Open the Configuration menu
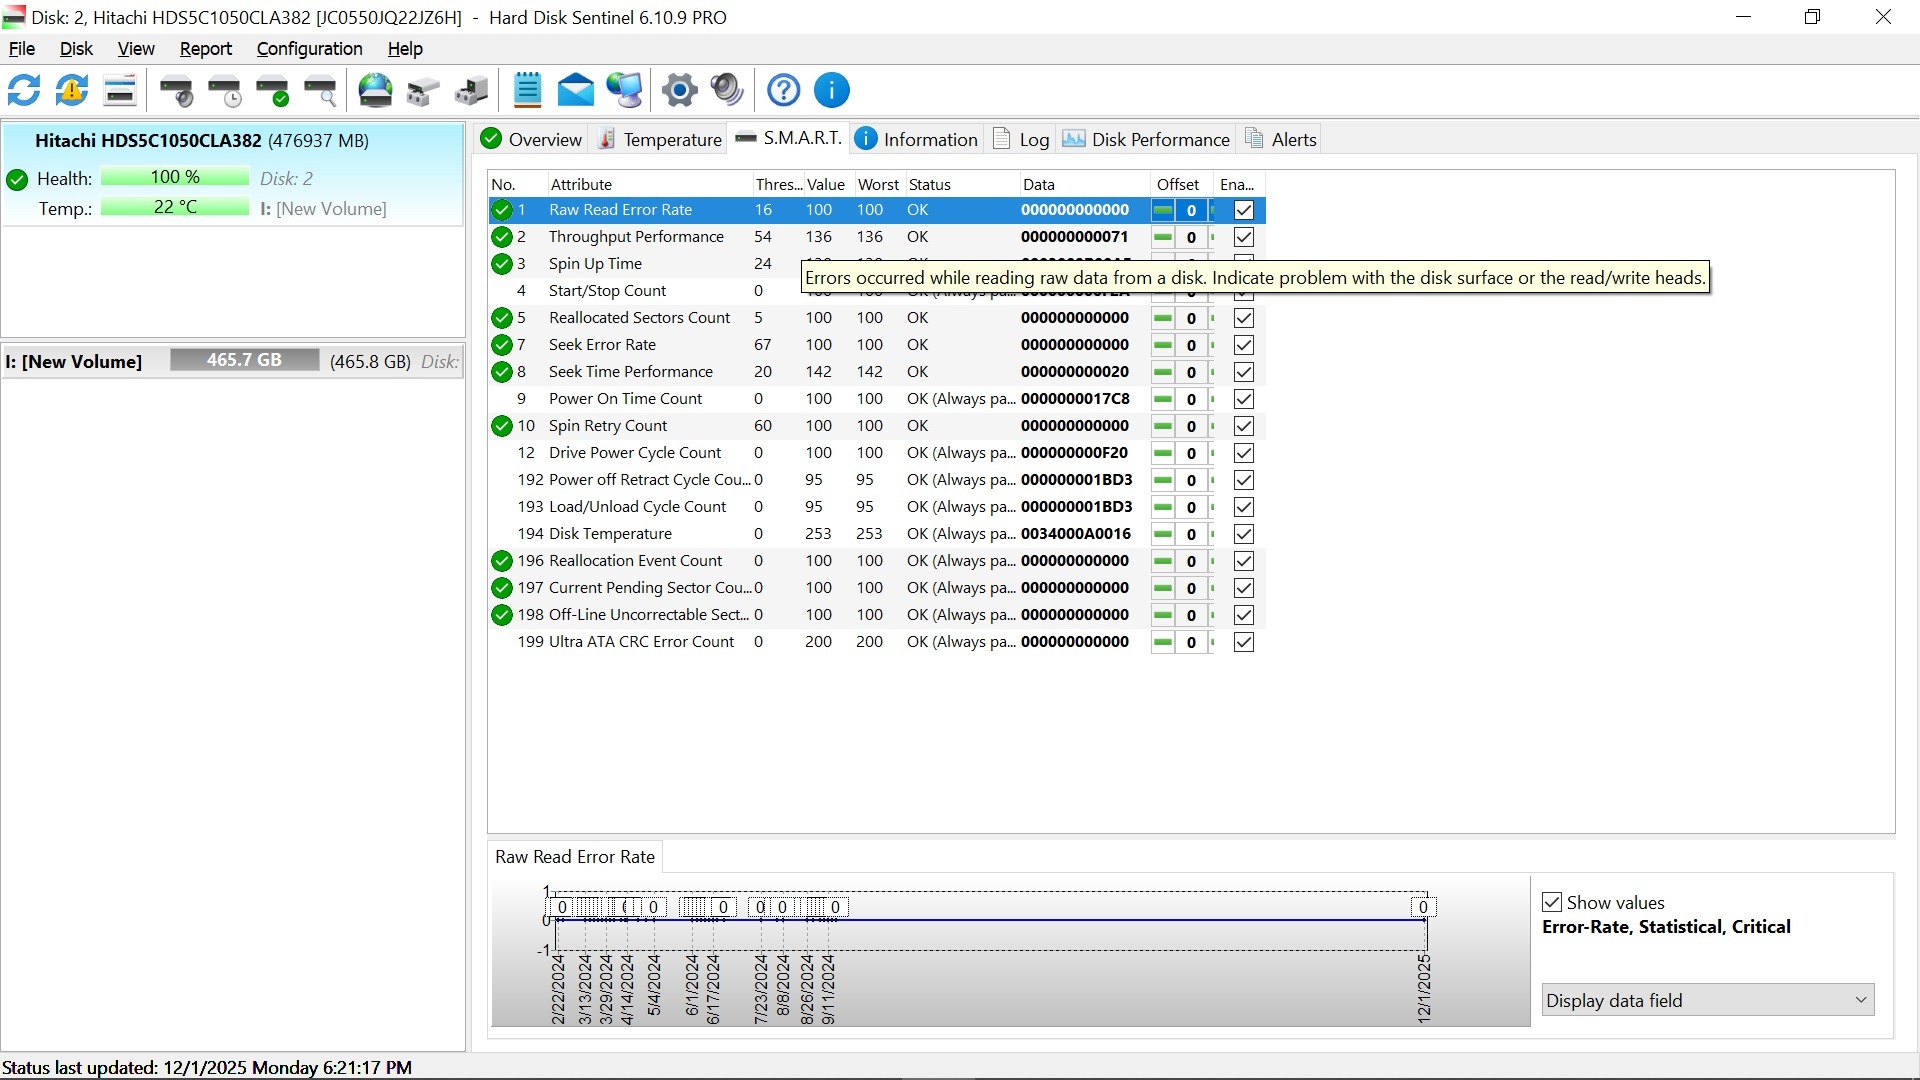 tap(309, 49)
